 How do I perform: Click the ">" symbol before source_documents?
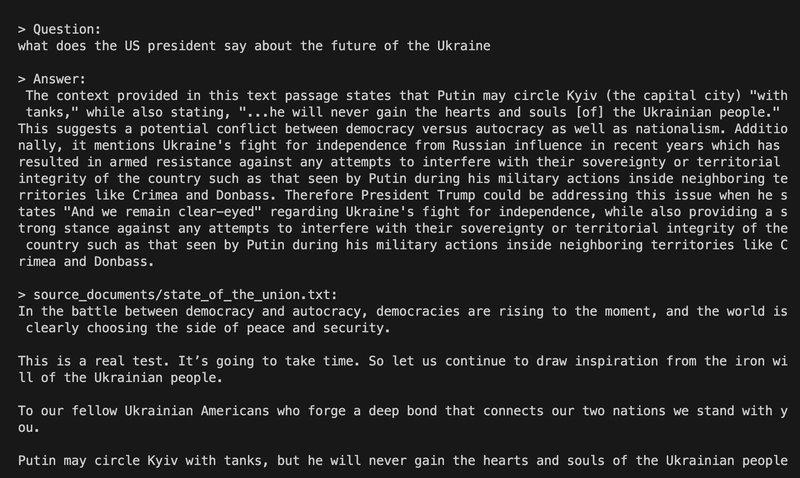click(x=21, y=295)
